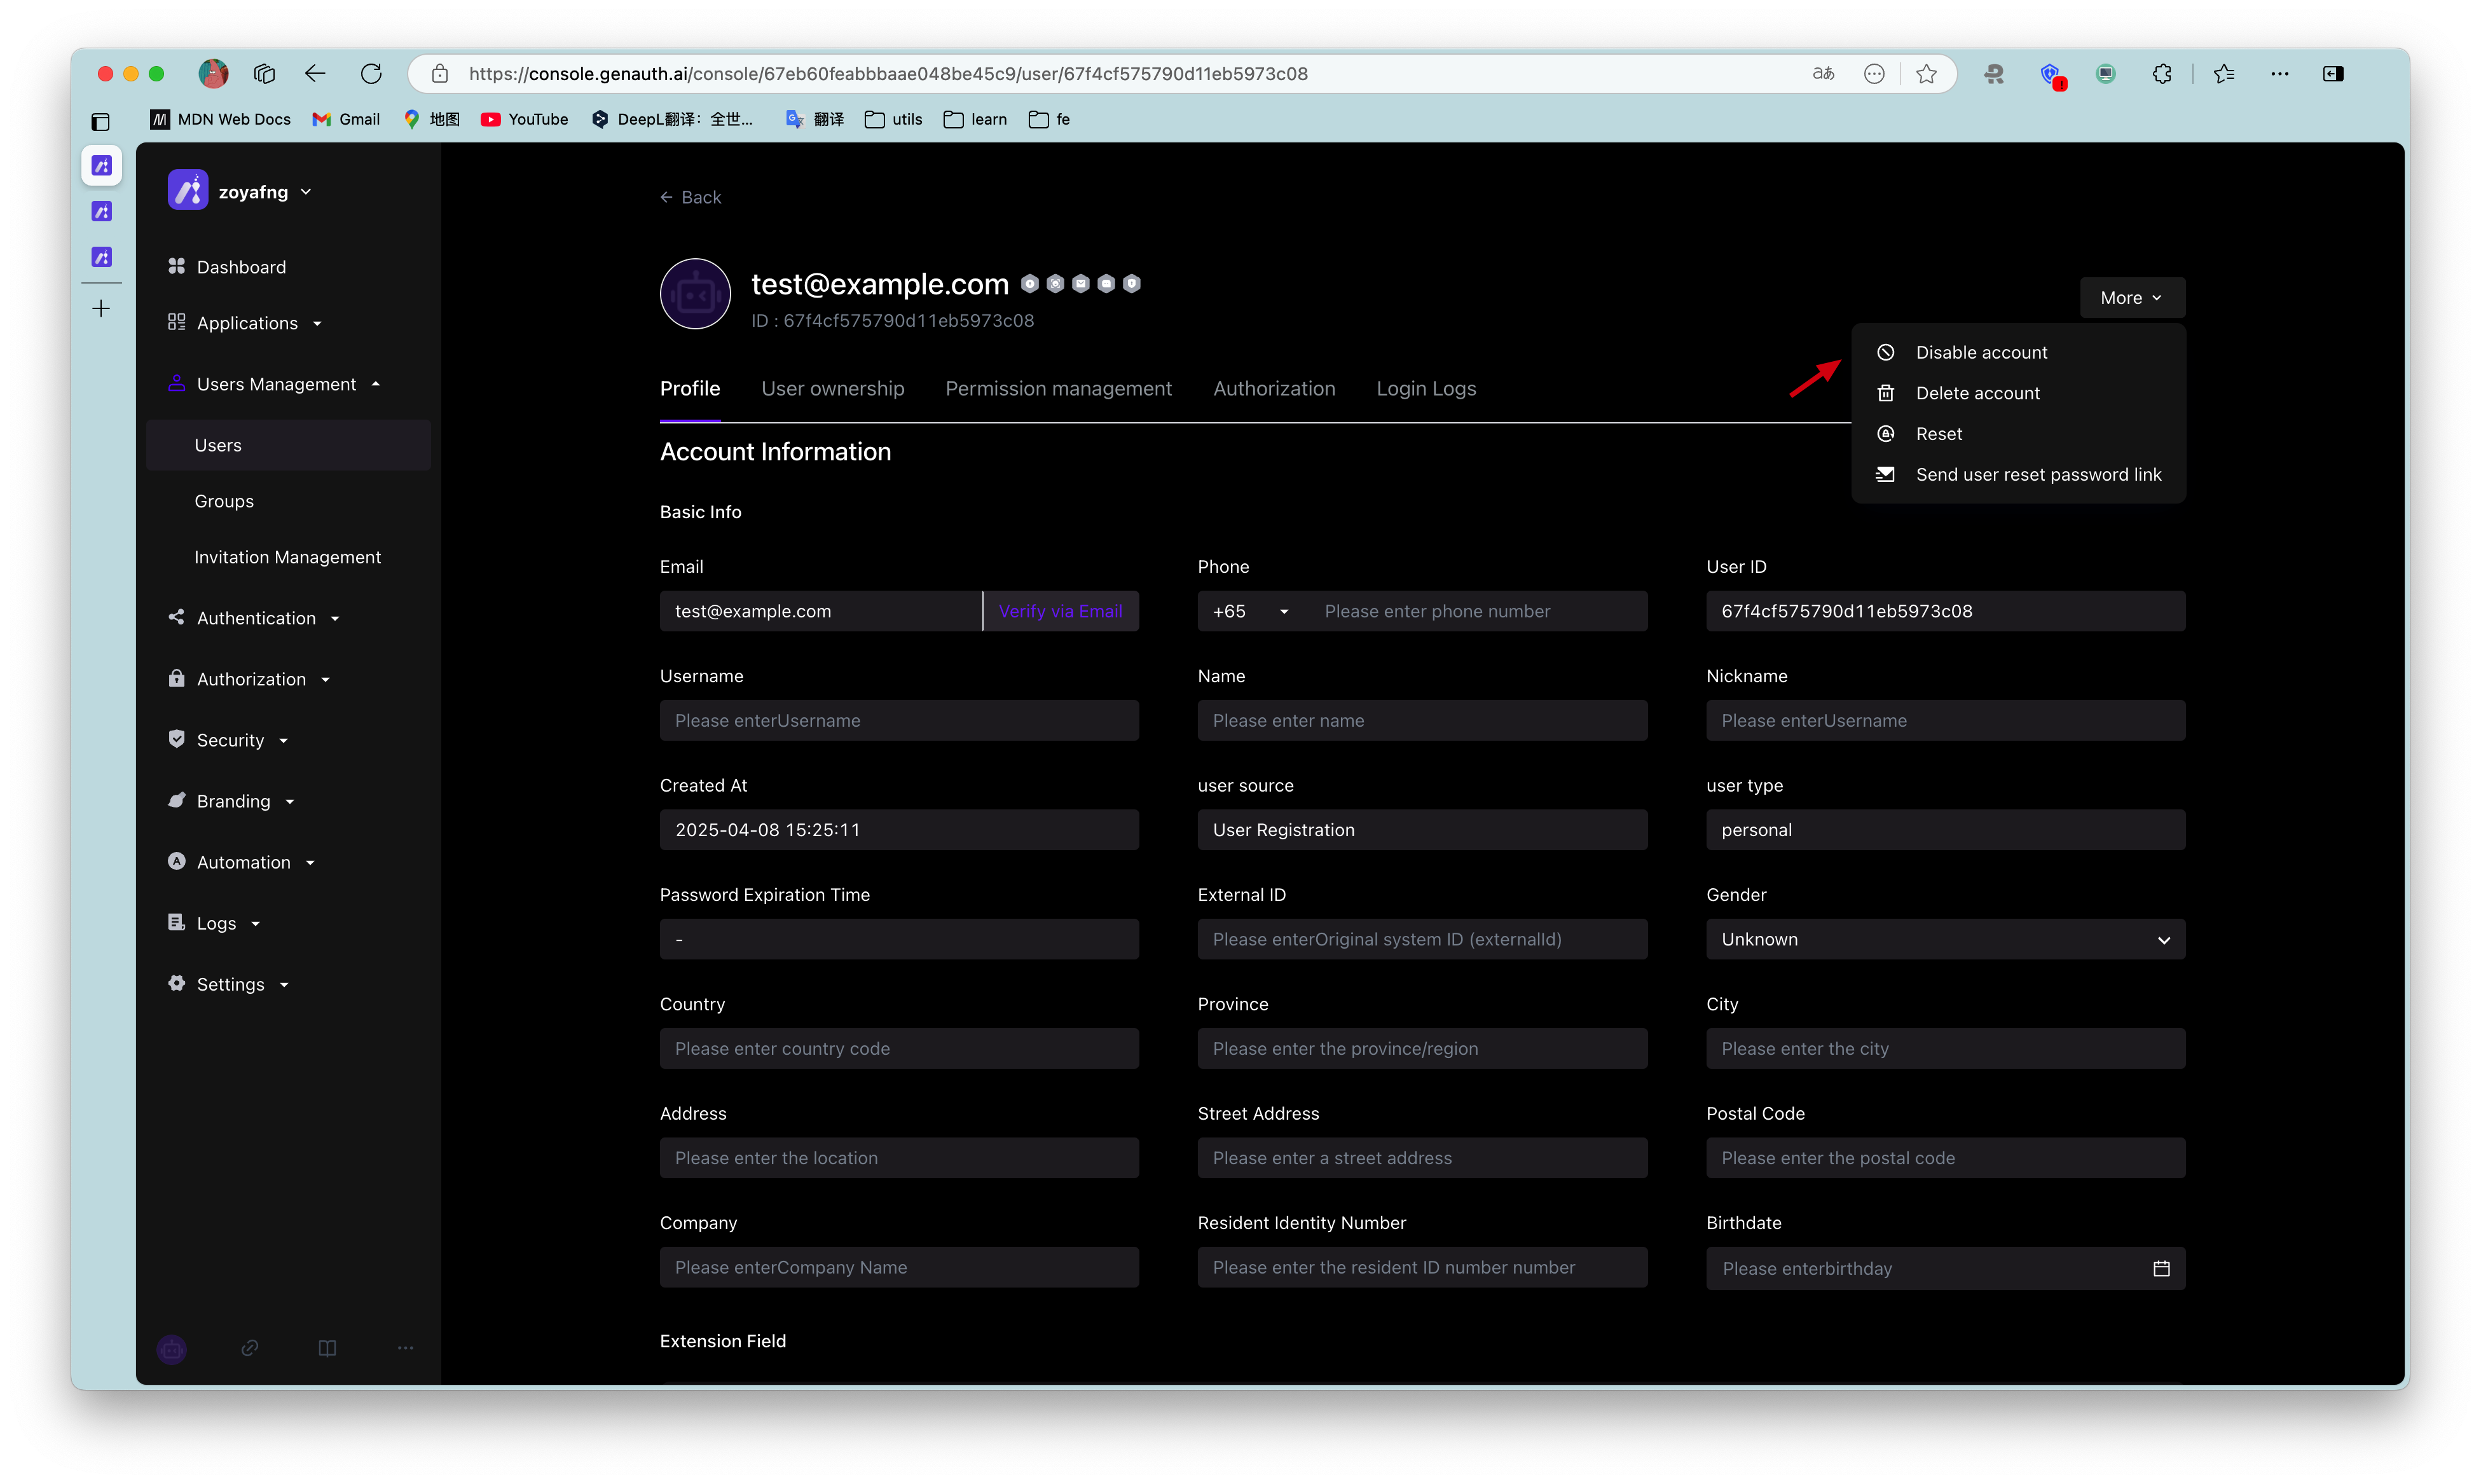Expand the Automation menu

(309, 862)
